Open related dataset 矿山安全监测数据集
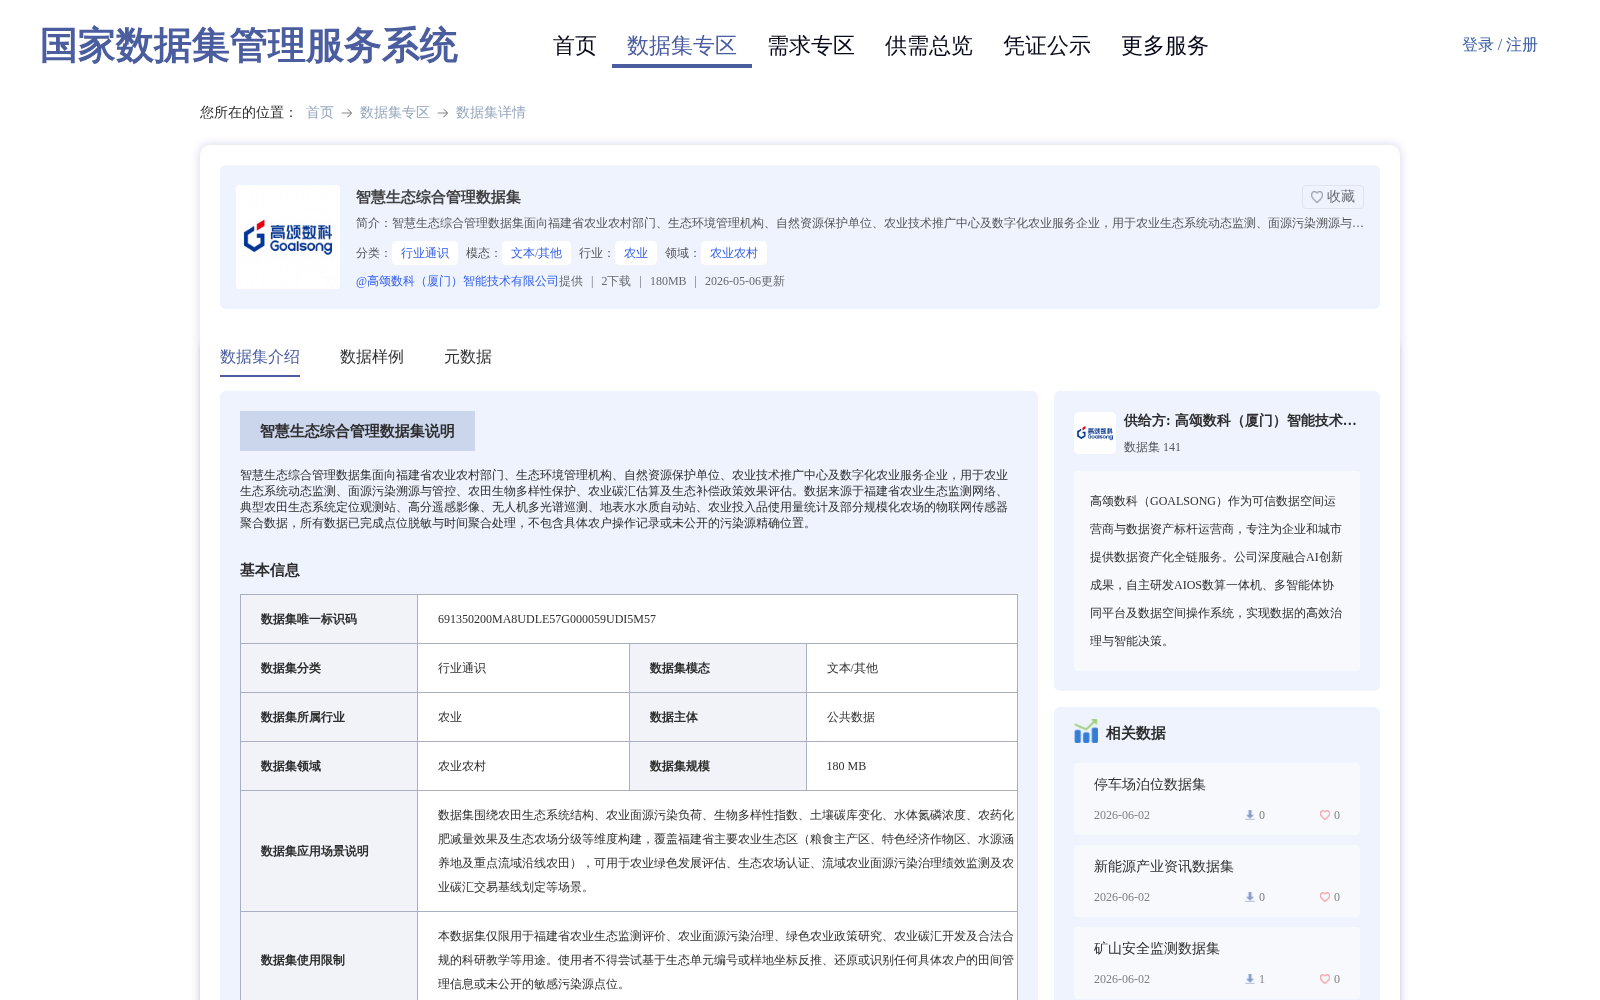 pos(1157,949)
